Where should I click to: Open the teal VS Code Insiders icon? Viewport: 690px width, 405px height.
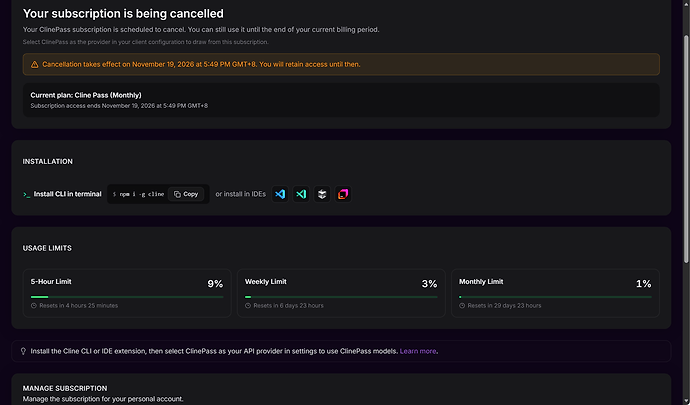click(x=301, y=194)
